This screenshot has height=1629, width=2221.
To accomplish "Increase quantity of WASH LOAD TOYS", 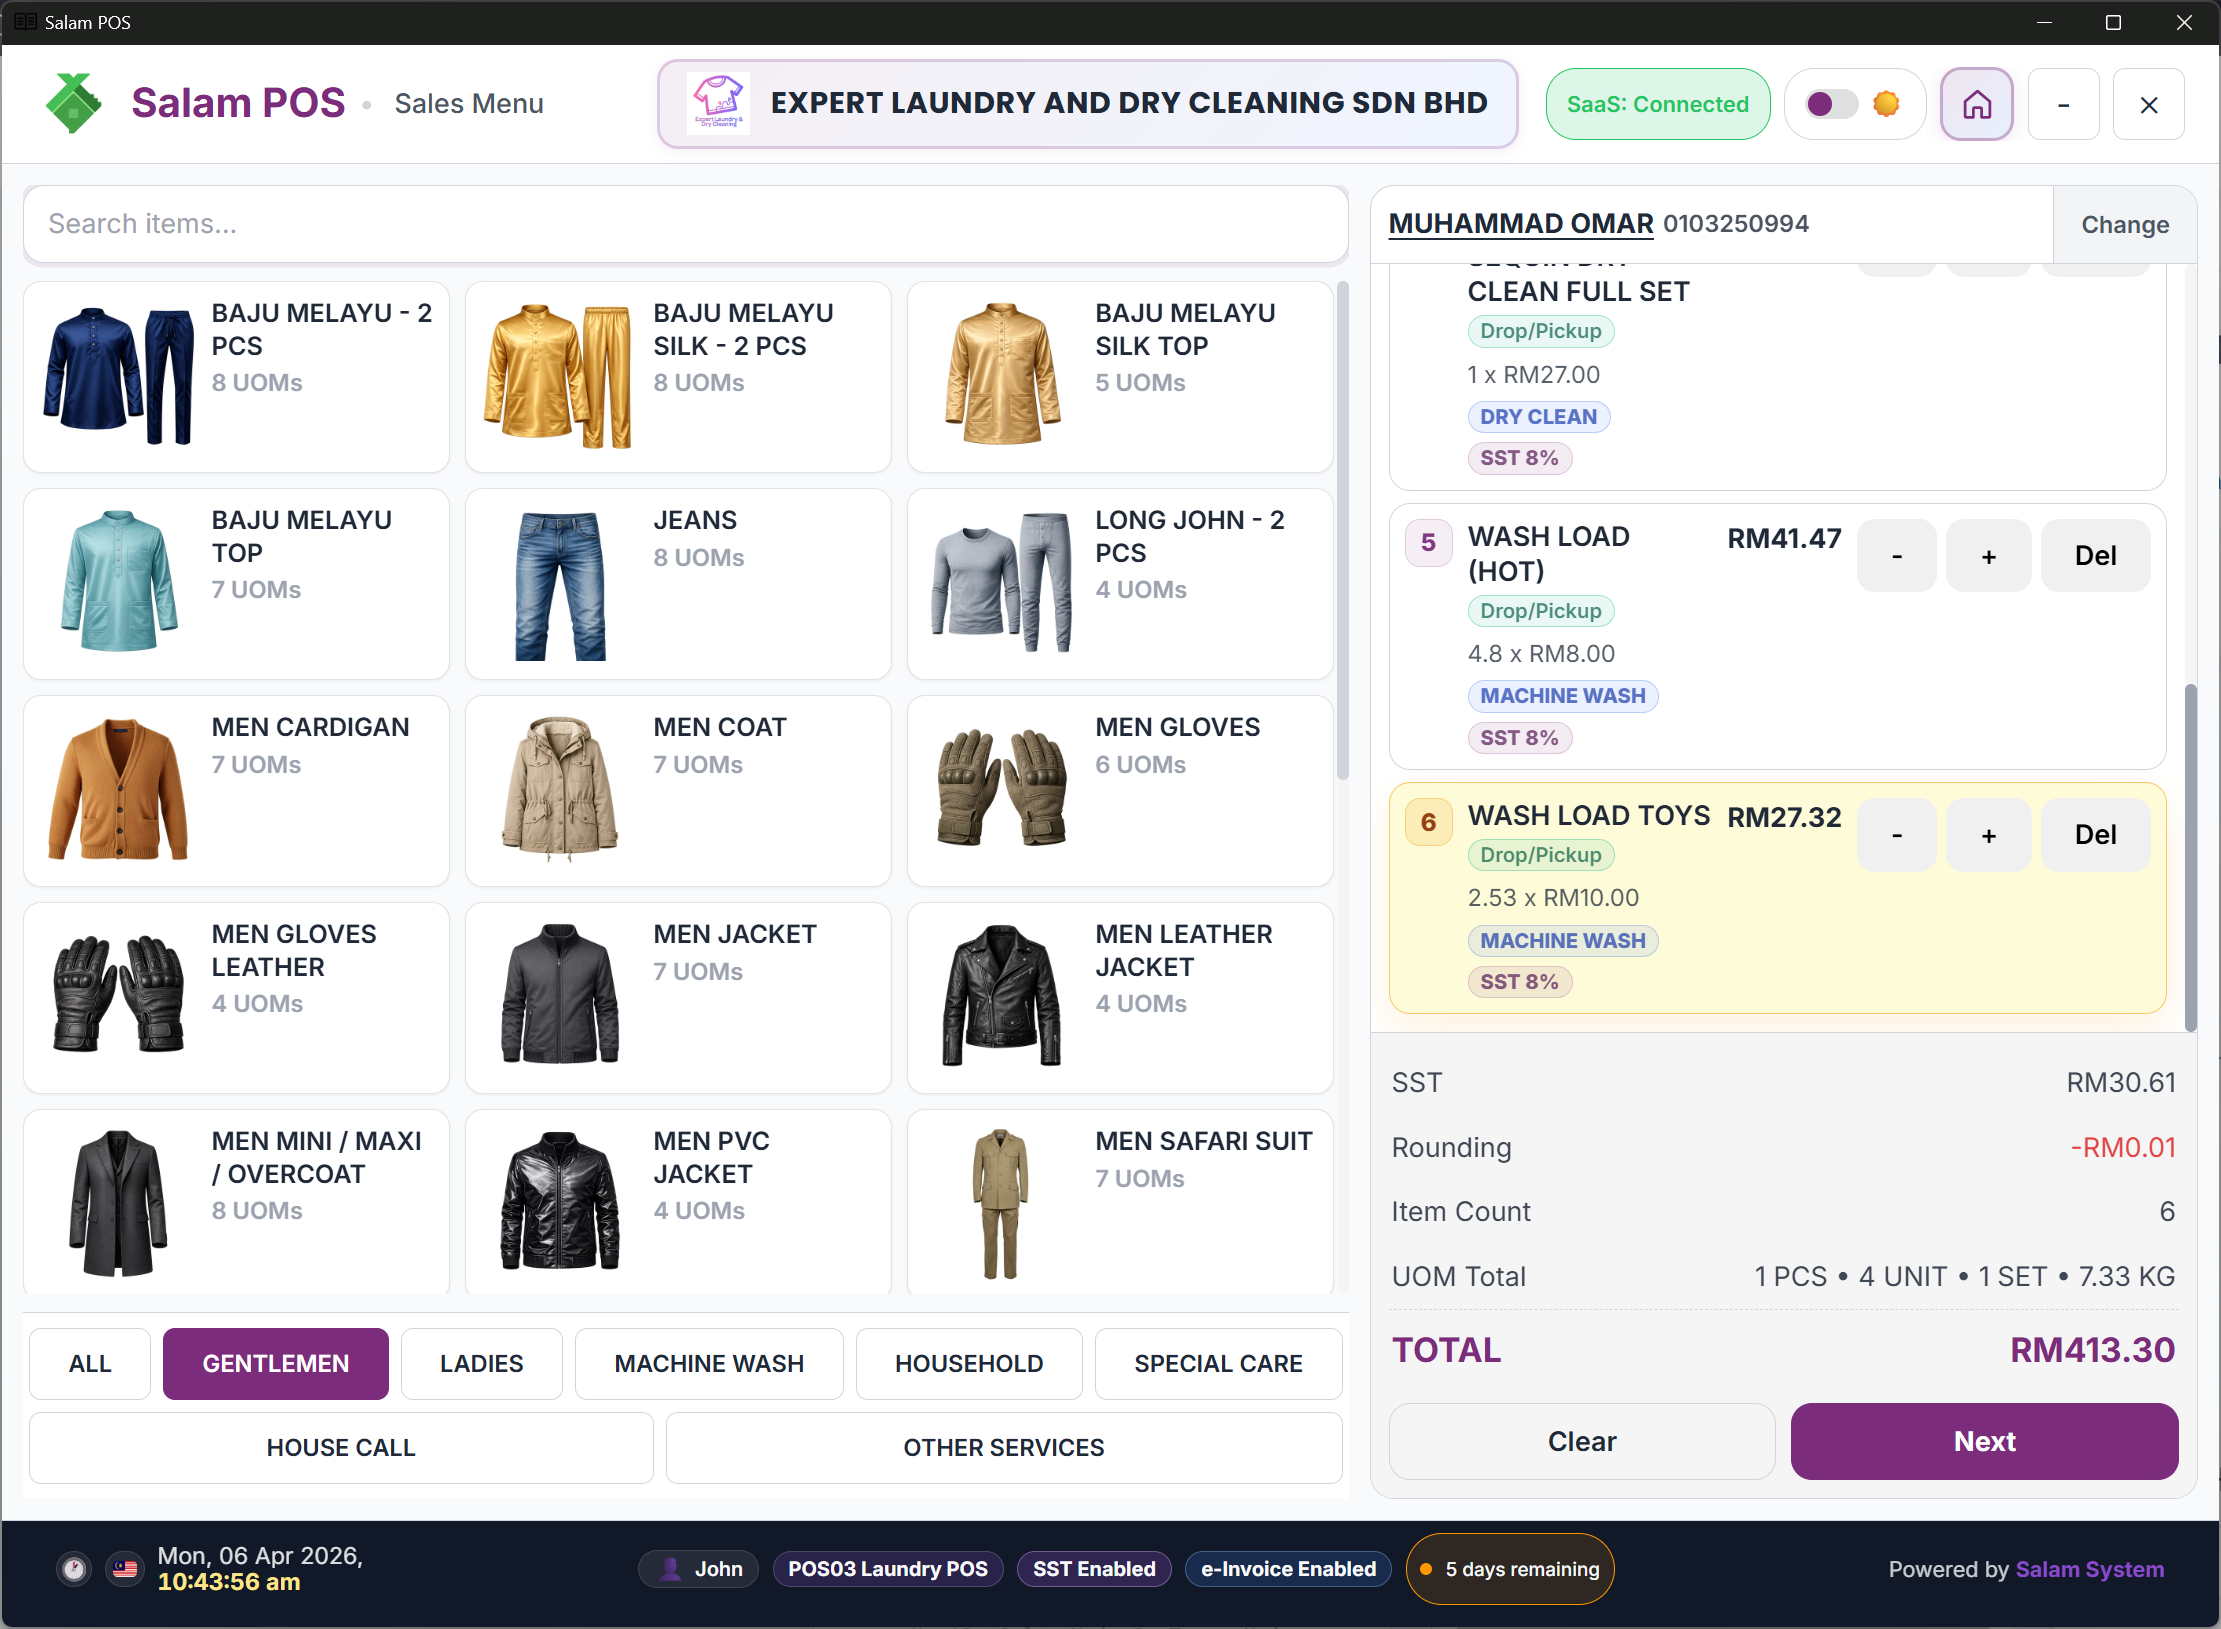I will point(1989,835).
